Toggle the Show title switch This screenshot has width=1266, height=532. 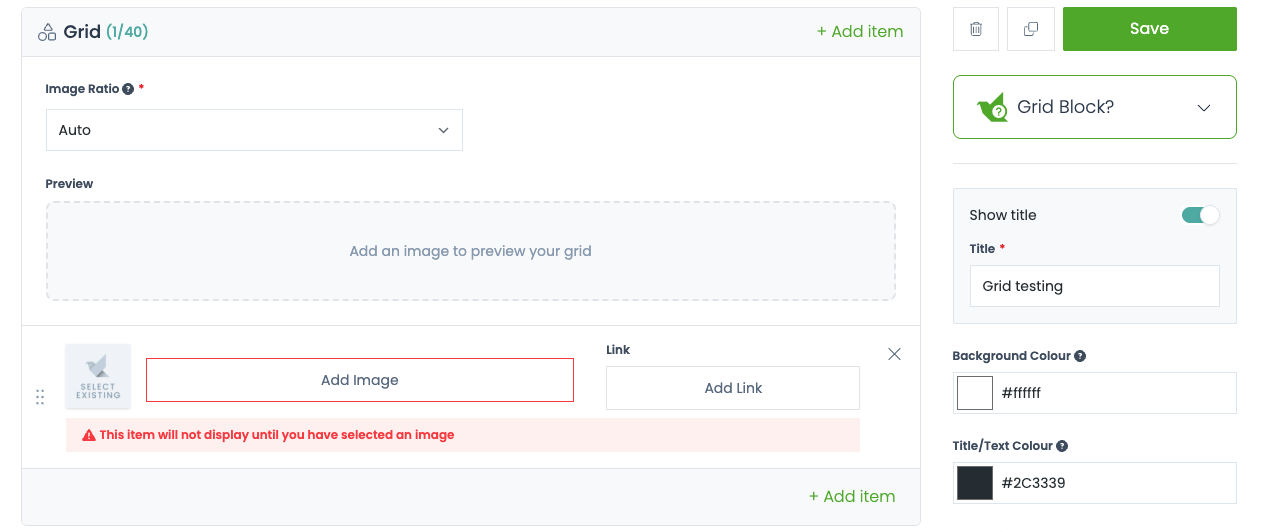click(x=1200, y=215)
